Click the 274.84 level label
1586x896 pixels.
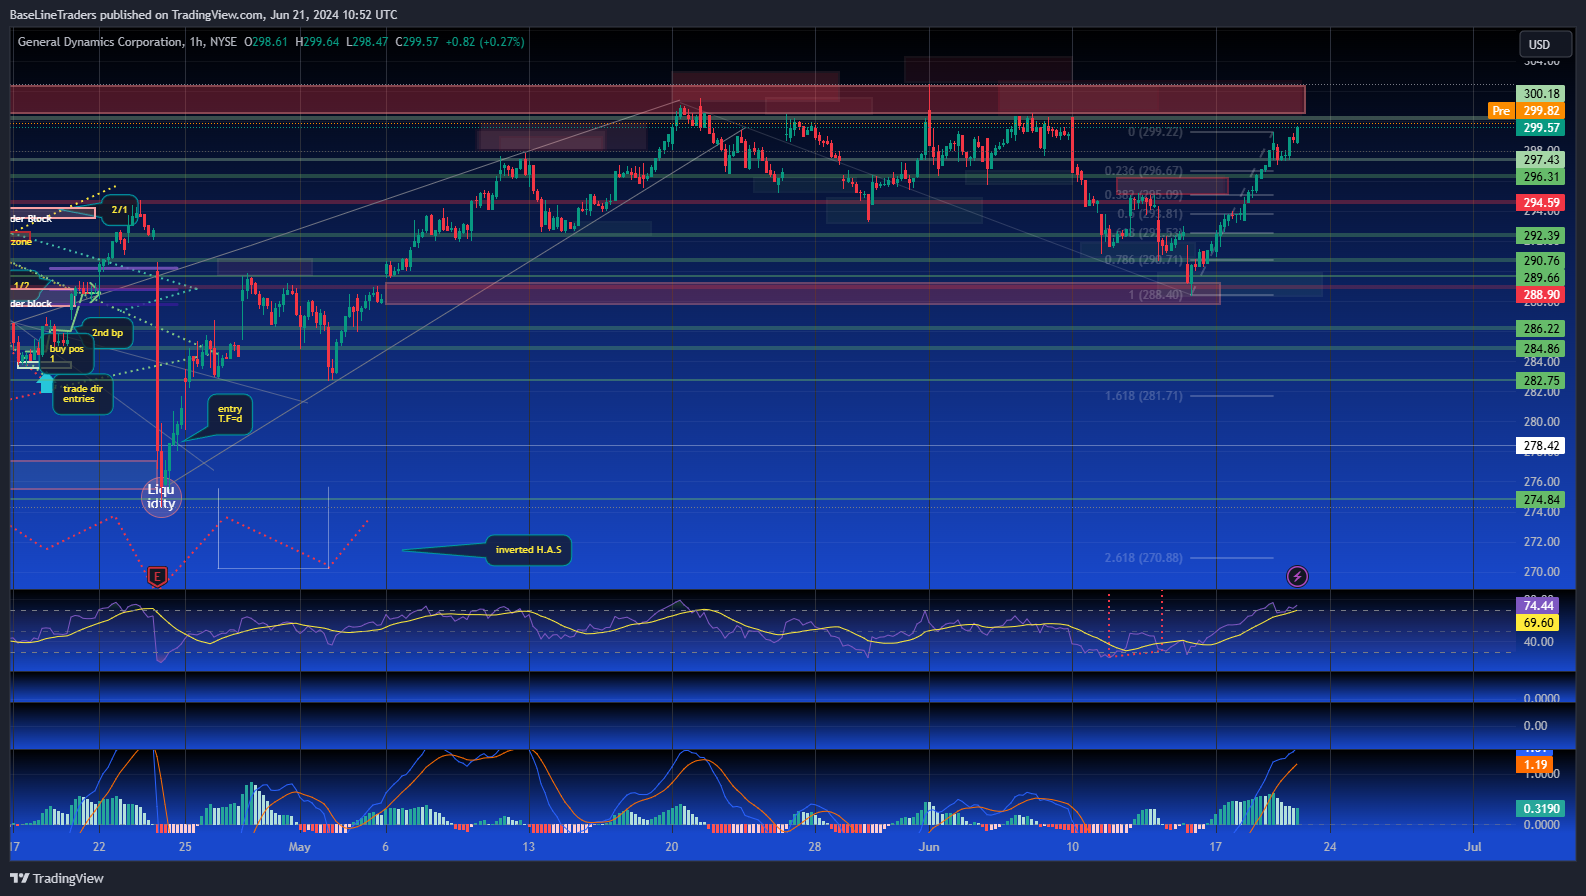coord(1541,500)
